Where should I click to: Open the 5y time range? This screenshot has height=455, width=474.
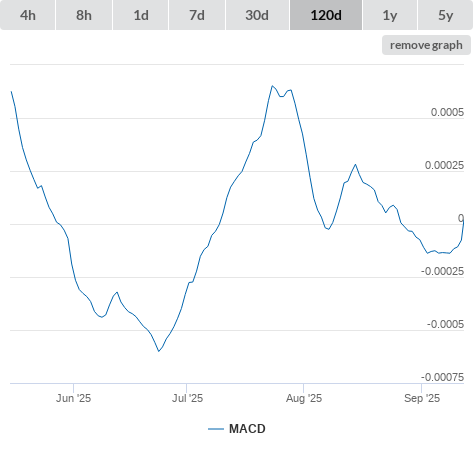pyautogui.click(x=446, y=15)
